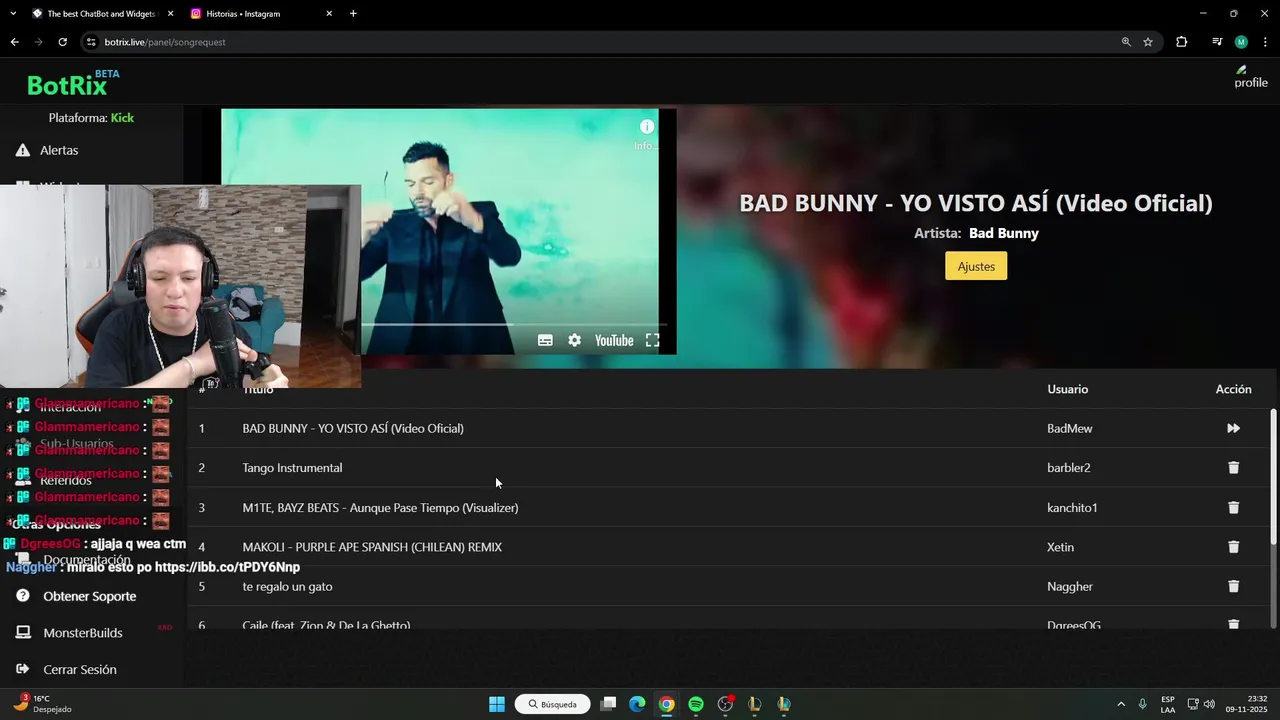Open the volume tray icon
Viewport: 1280px width, 720px height.
(x=1209, y=704)
